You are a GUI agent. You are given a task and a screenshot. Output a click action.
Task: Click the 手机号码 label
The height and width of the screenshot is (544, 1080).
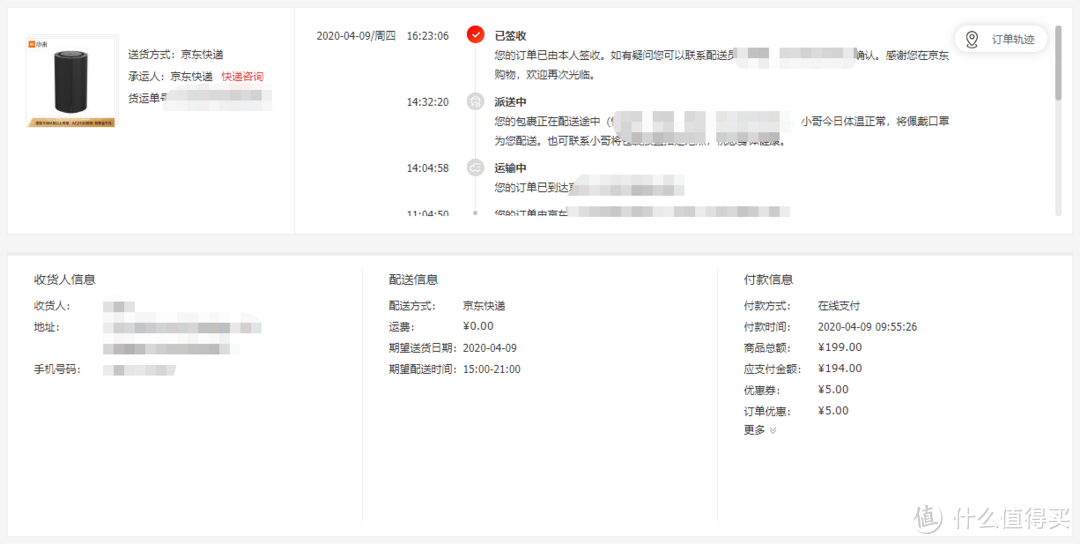[x=58, y=370]
